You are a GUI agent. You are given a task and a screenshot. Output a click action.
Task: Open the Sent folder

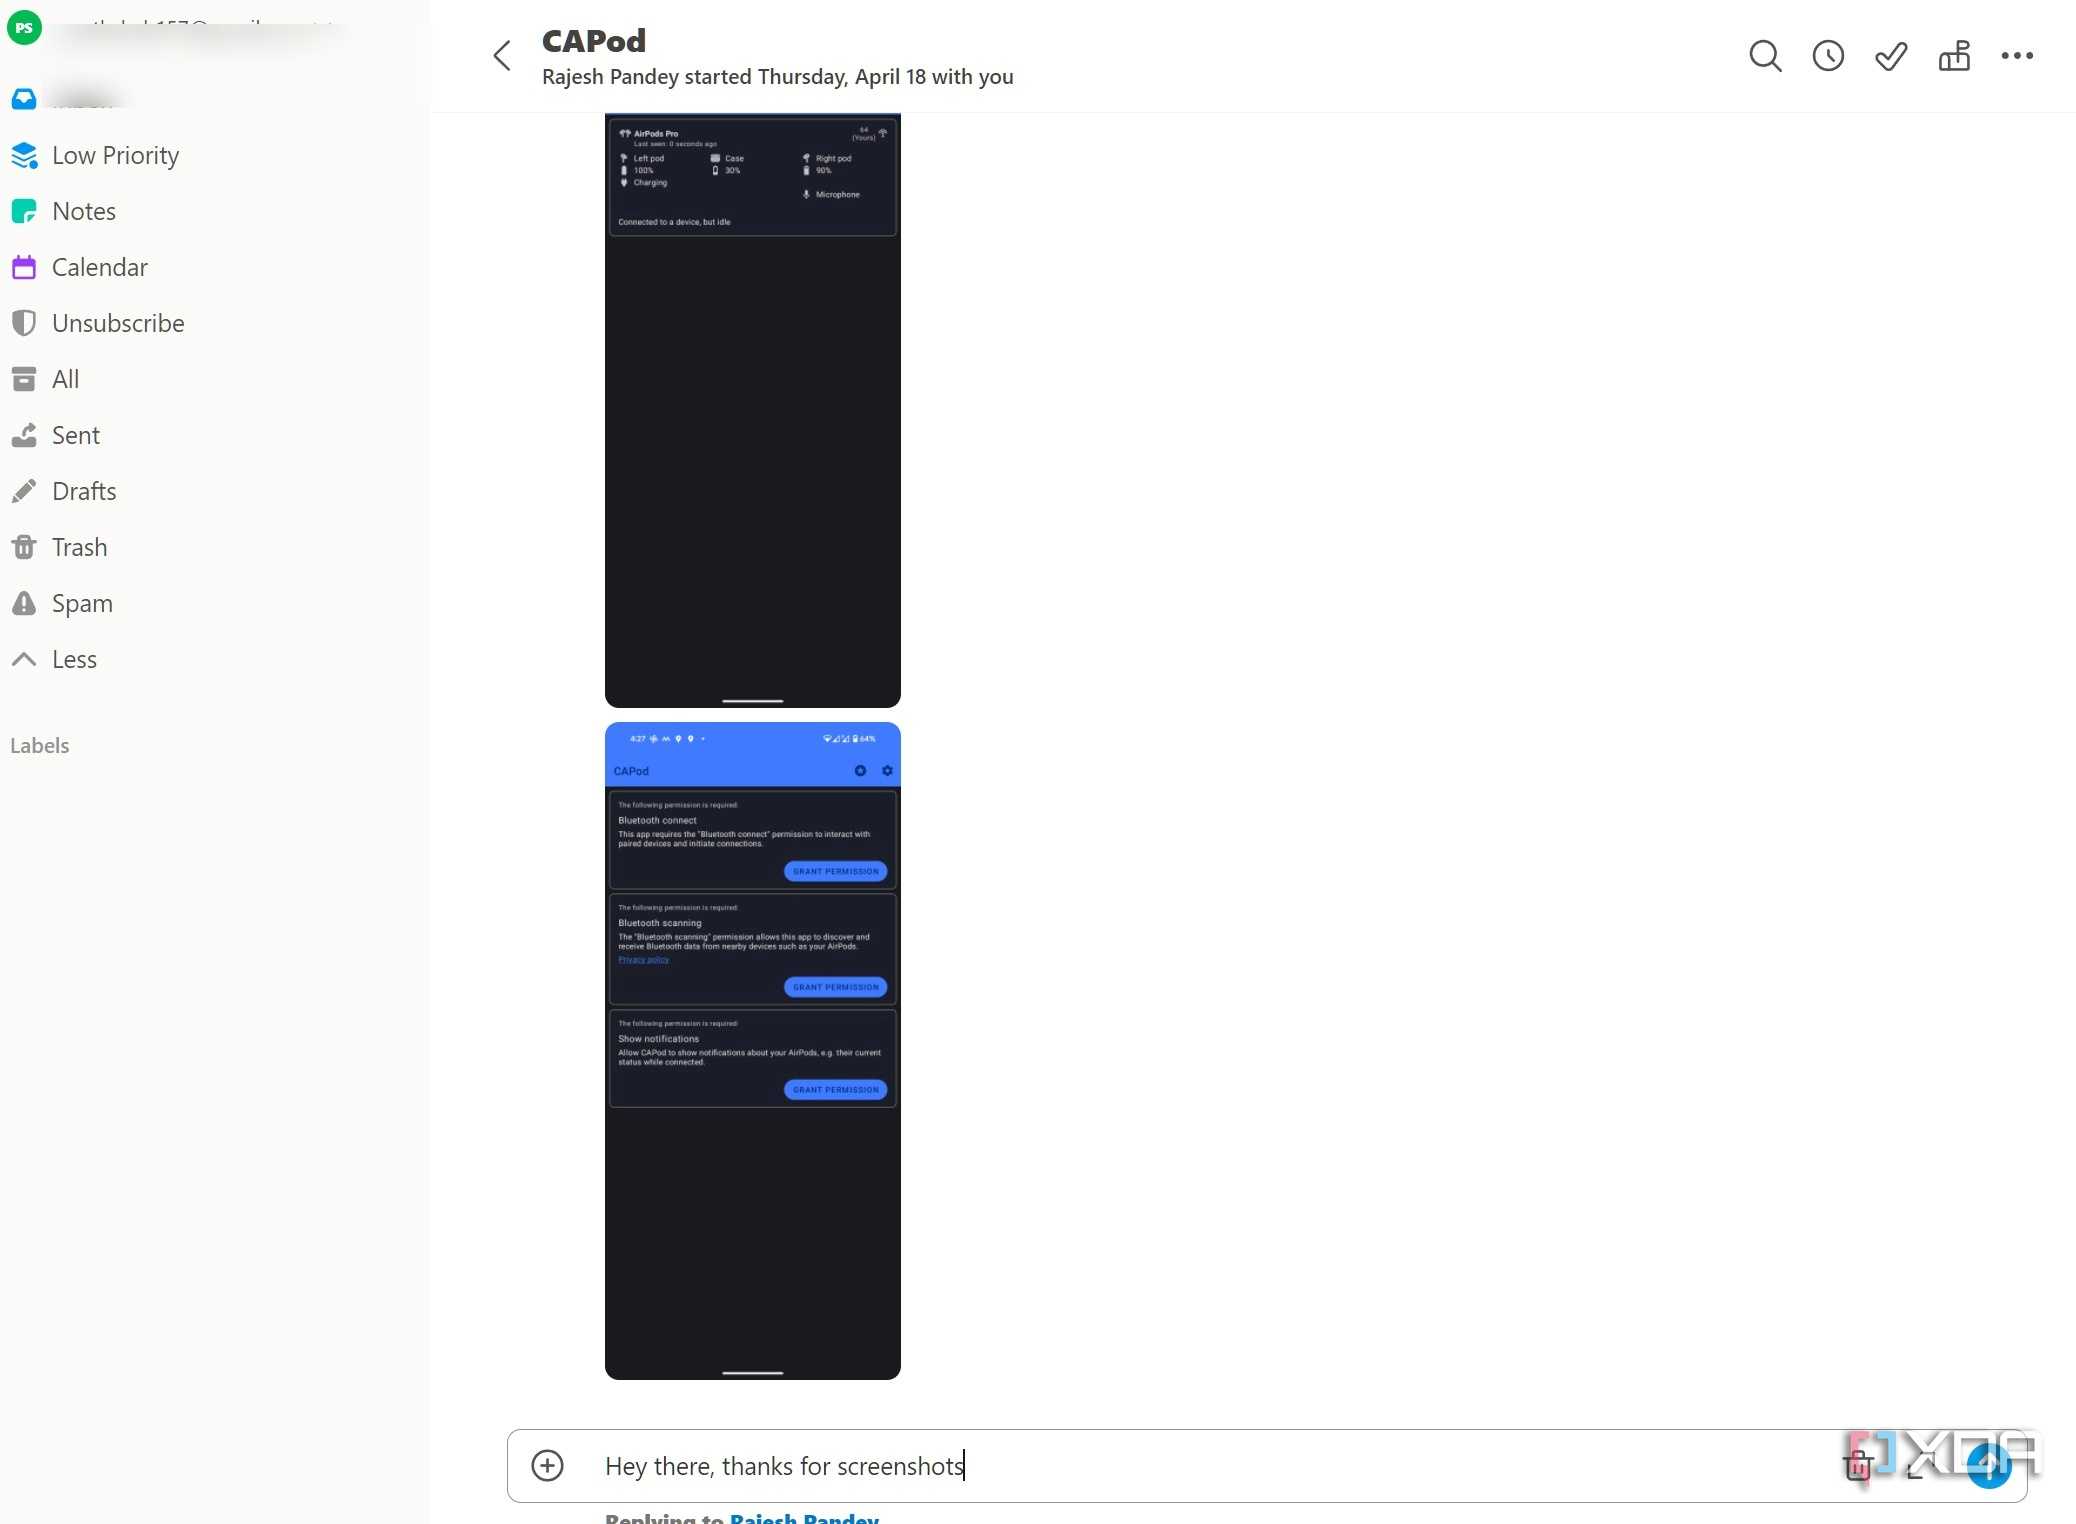(76, 435)
